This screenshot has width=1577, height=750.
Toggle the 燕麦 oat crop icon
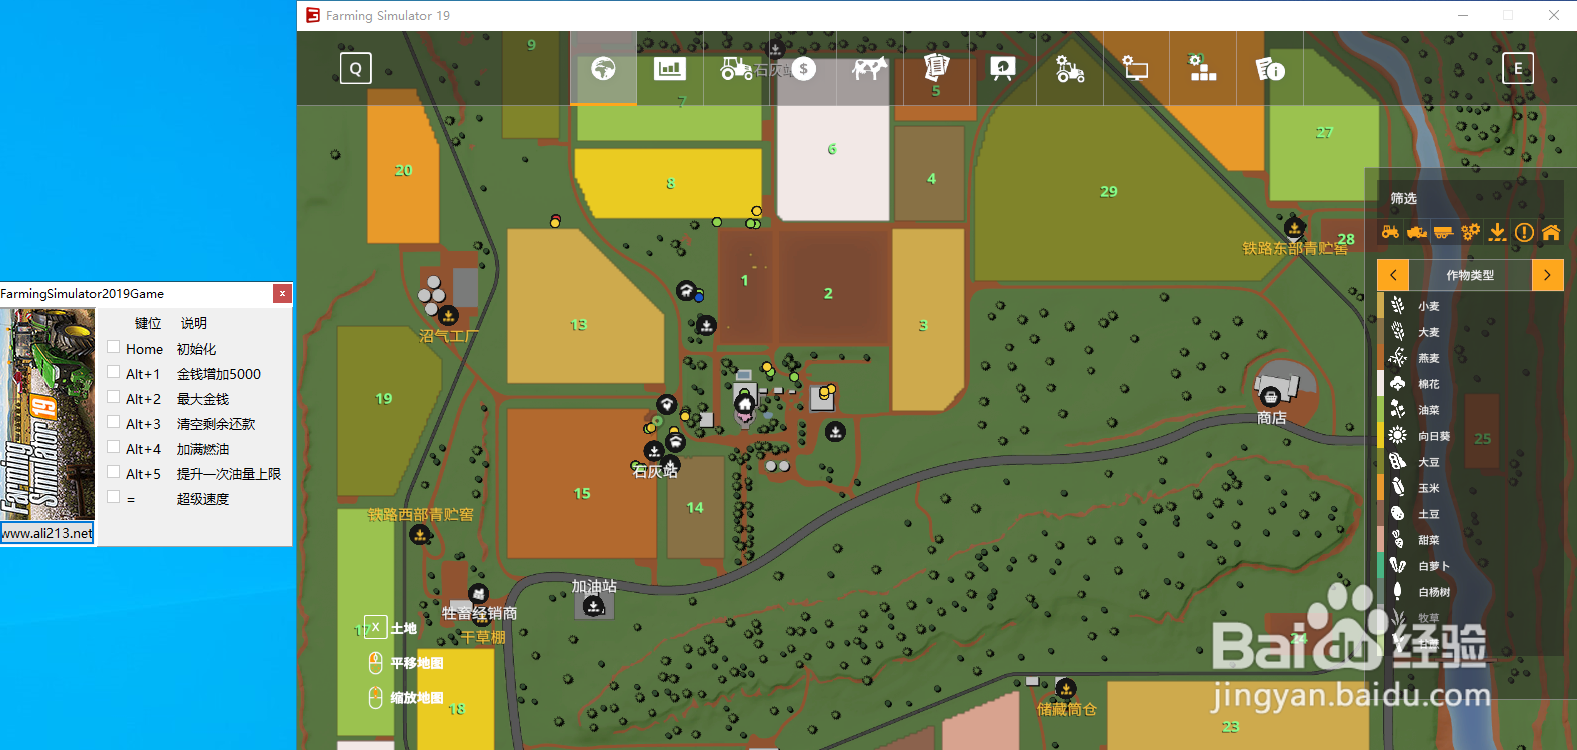click(x=1398, y=357)
